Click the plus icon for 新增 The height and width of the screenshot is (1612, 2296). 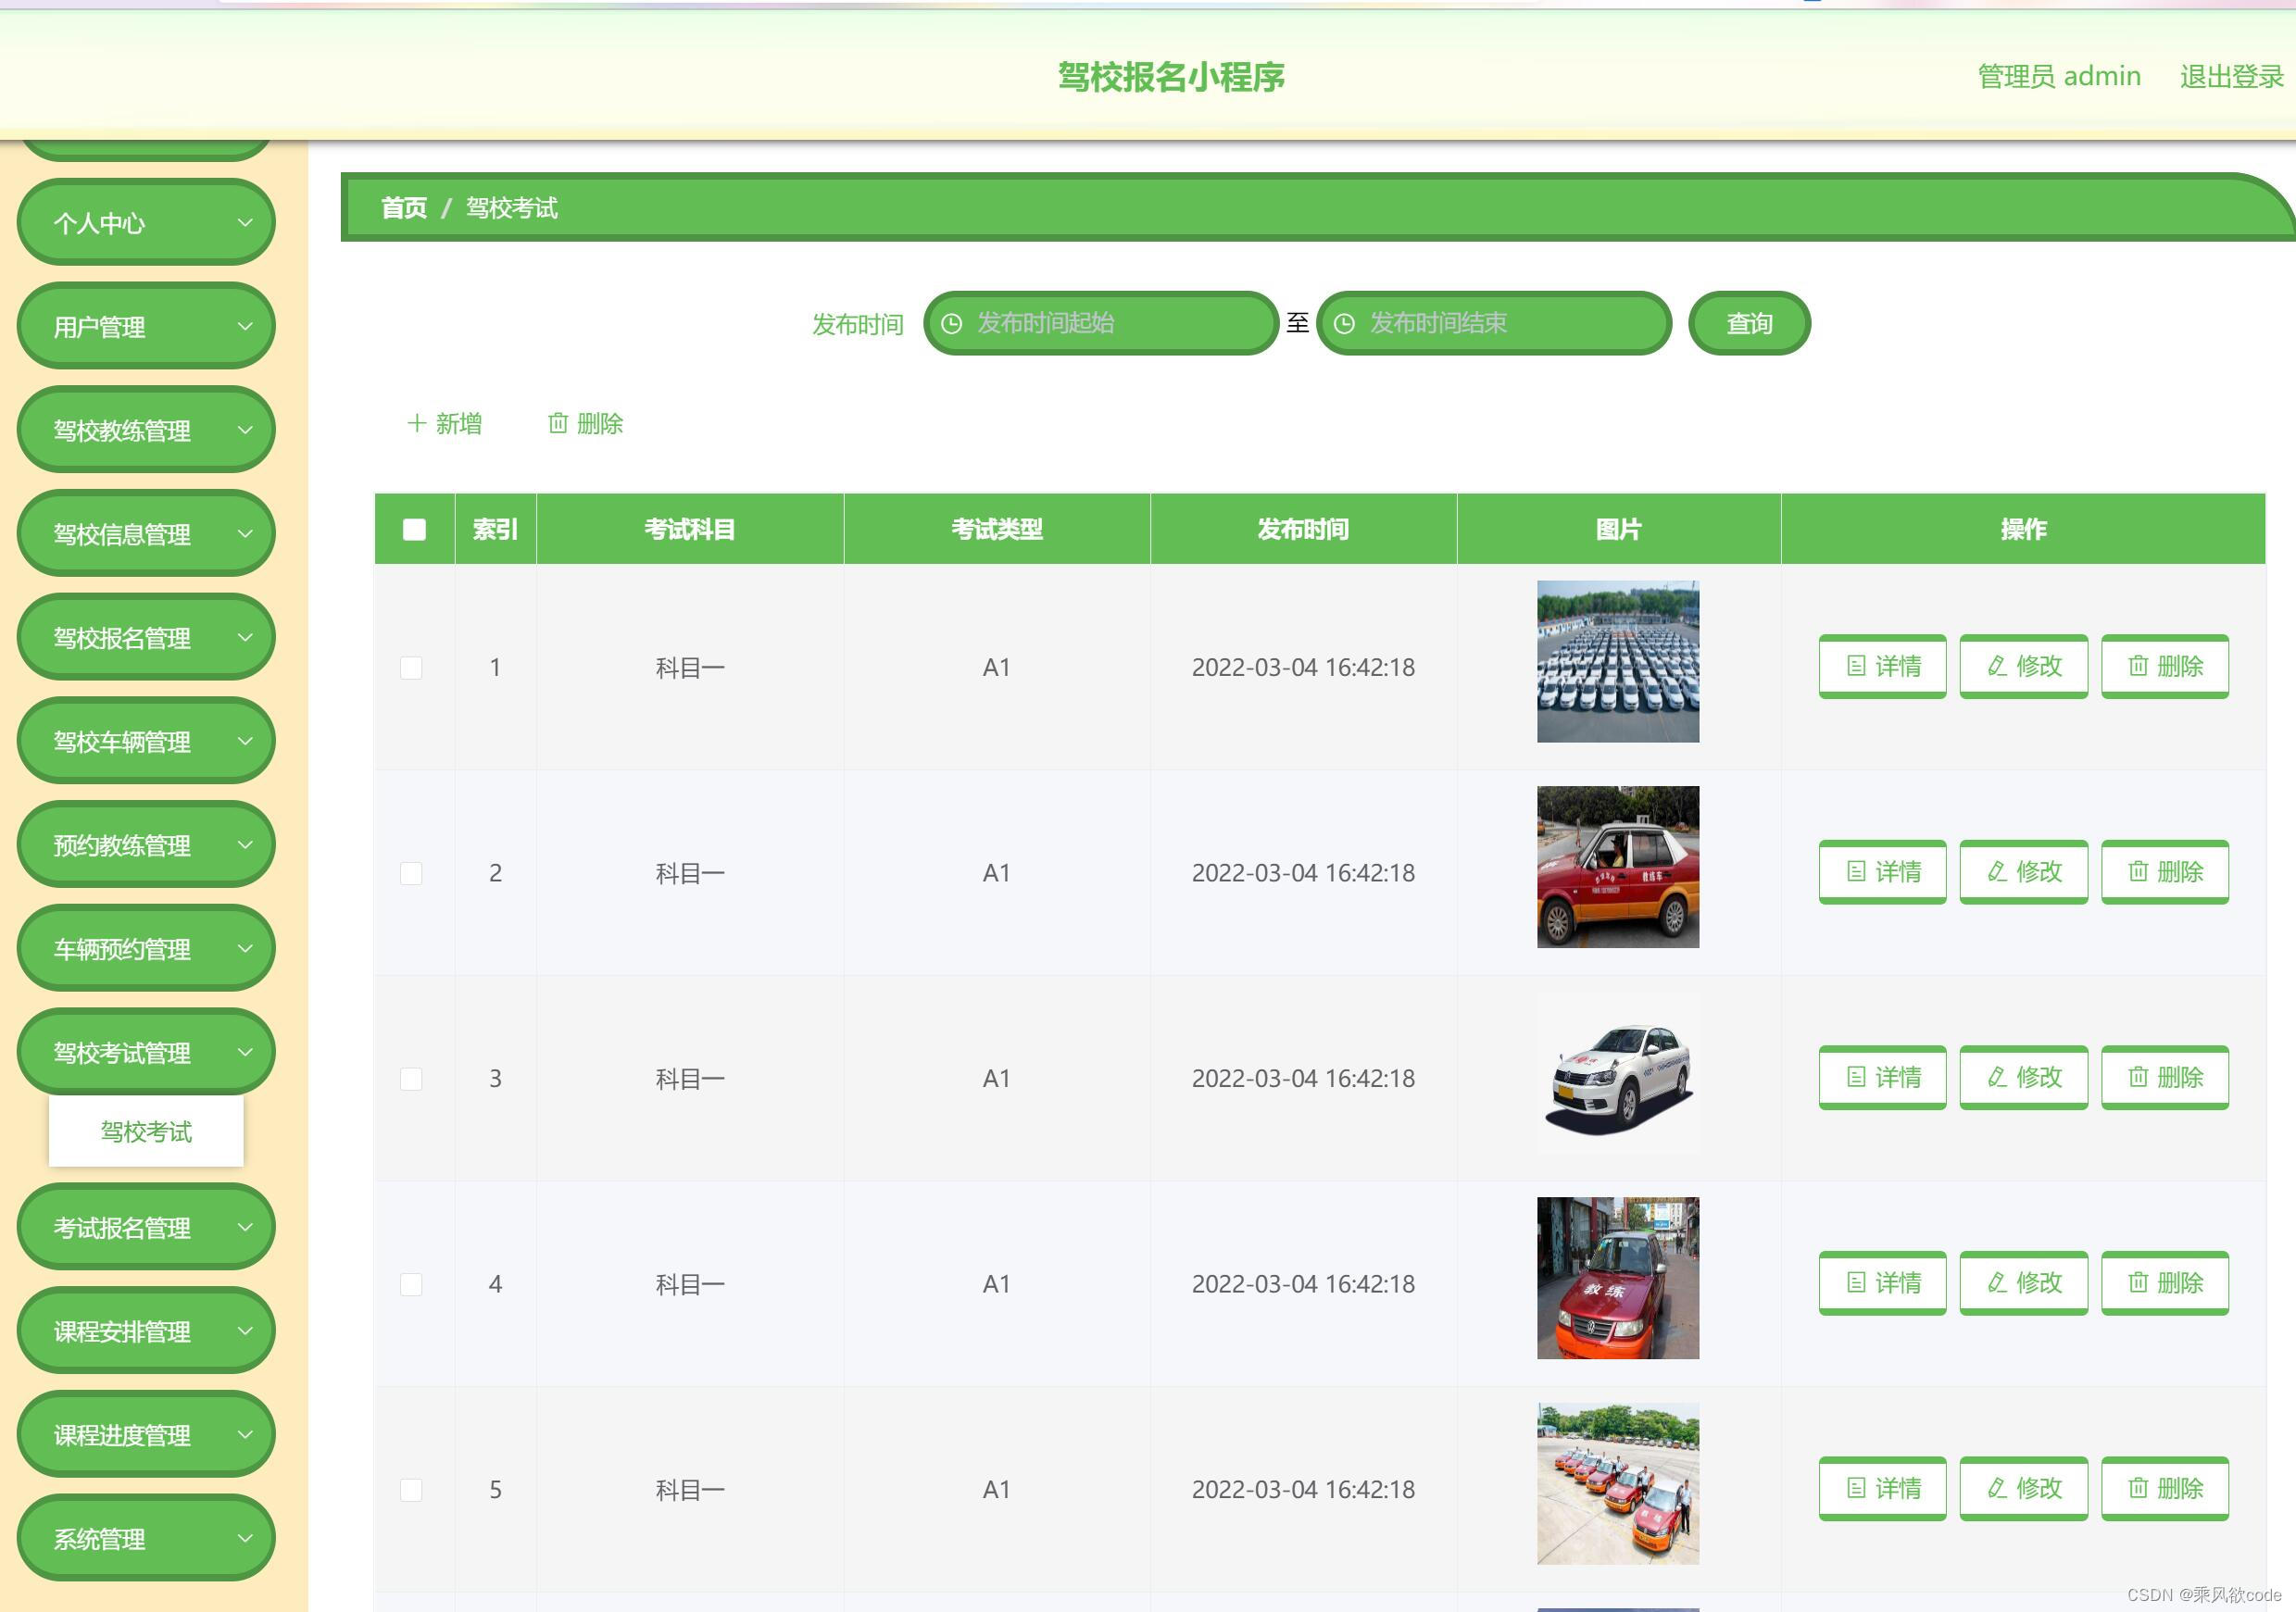pos(416,423)
